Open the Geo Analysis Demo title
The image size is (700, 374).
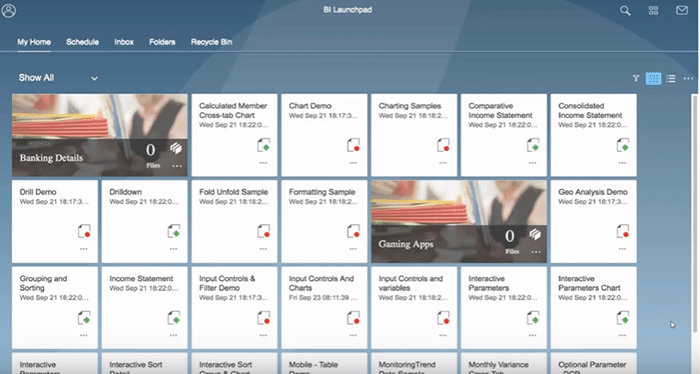[593, 192]
